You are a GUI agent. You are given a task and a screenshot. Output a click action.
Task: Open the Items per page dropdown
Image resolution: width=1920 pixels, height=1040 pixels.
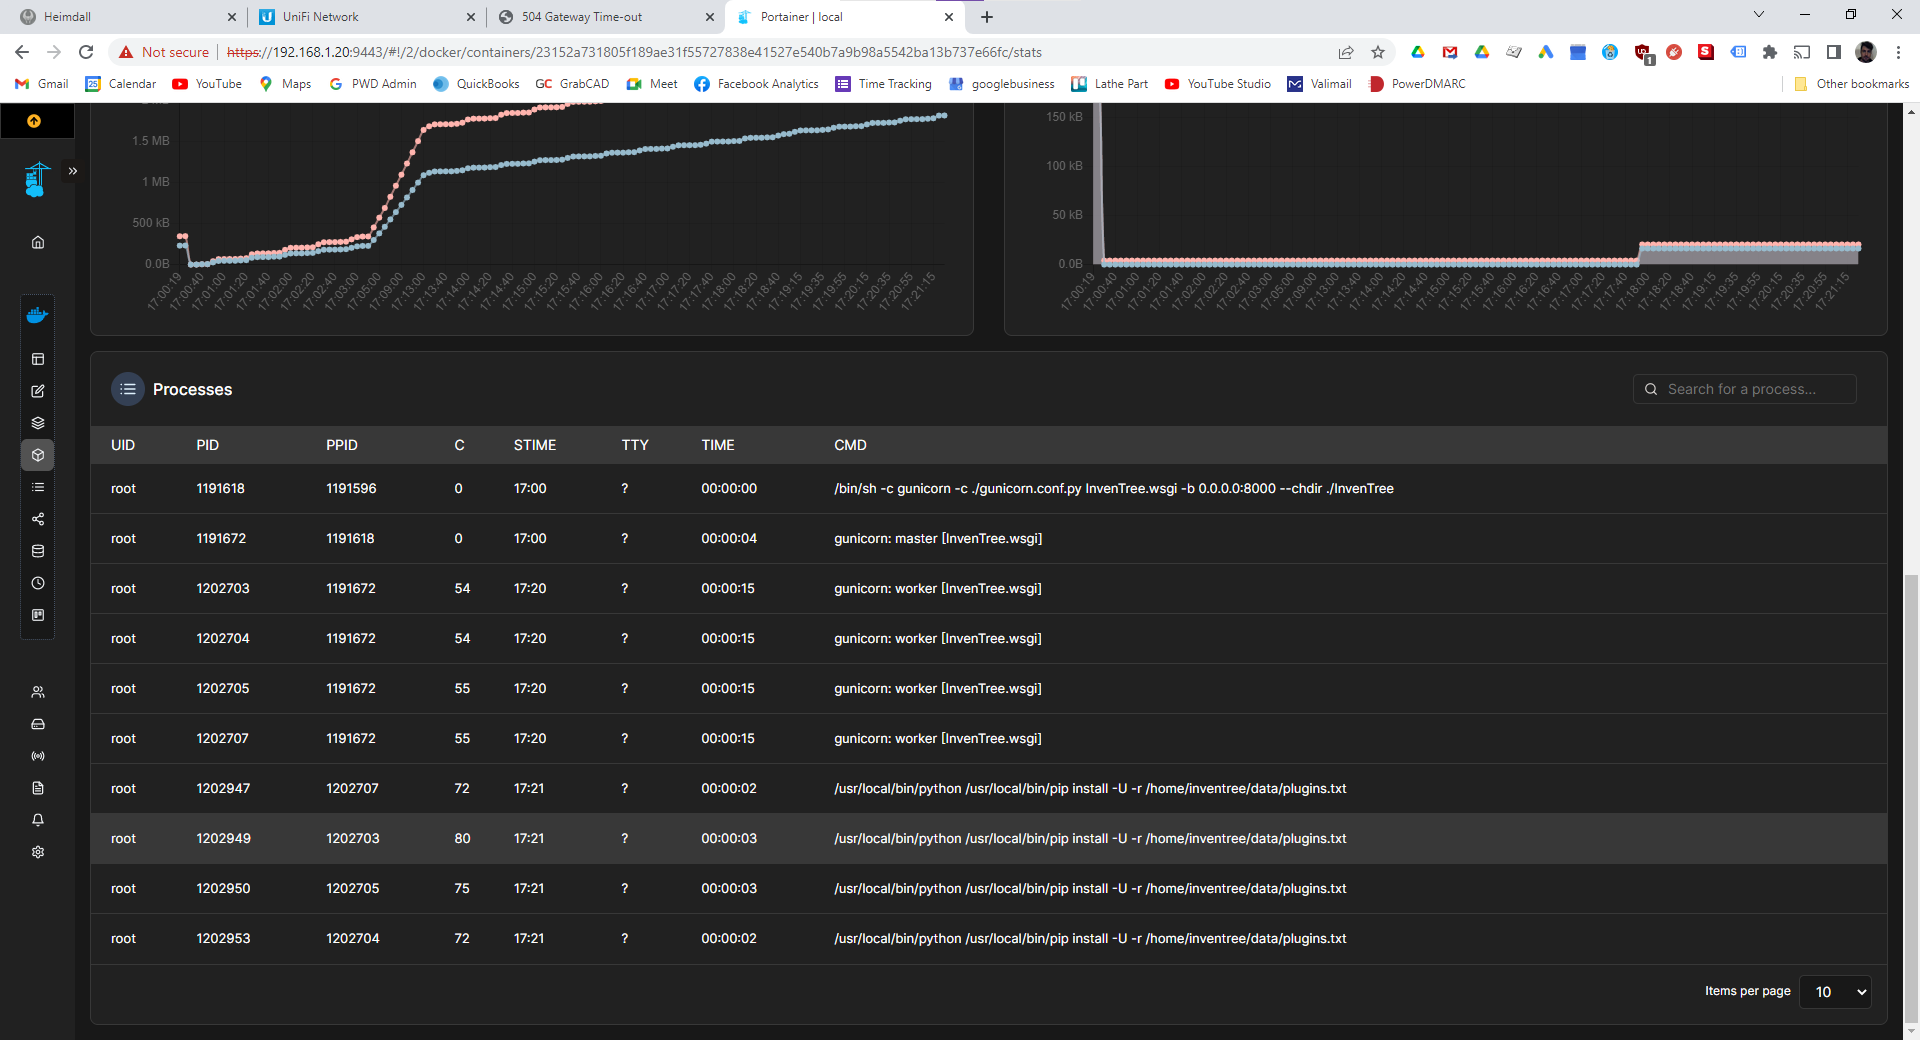pyautogui.click(x=1834, y=992)
